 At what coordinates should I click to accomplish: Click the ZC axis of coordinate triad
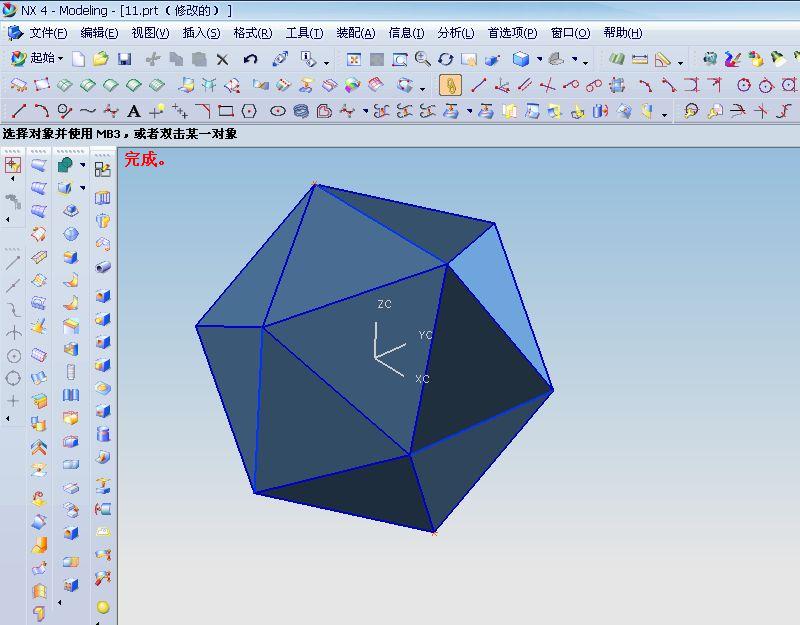tap(376, 339)
